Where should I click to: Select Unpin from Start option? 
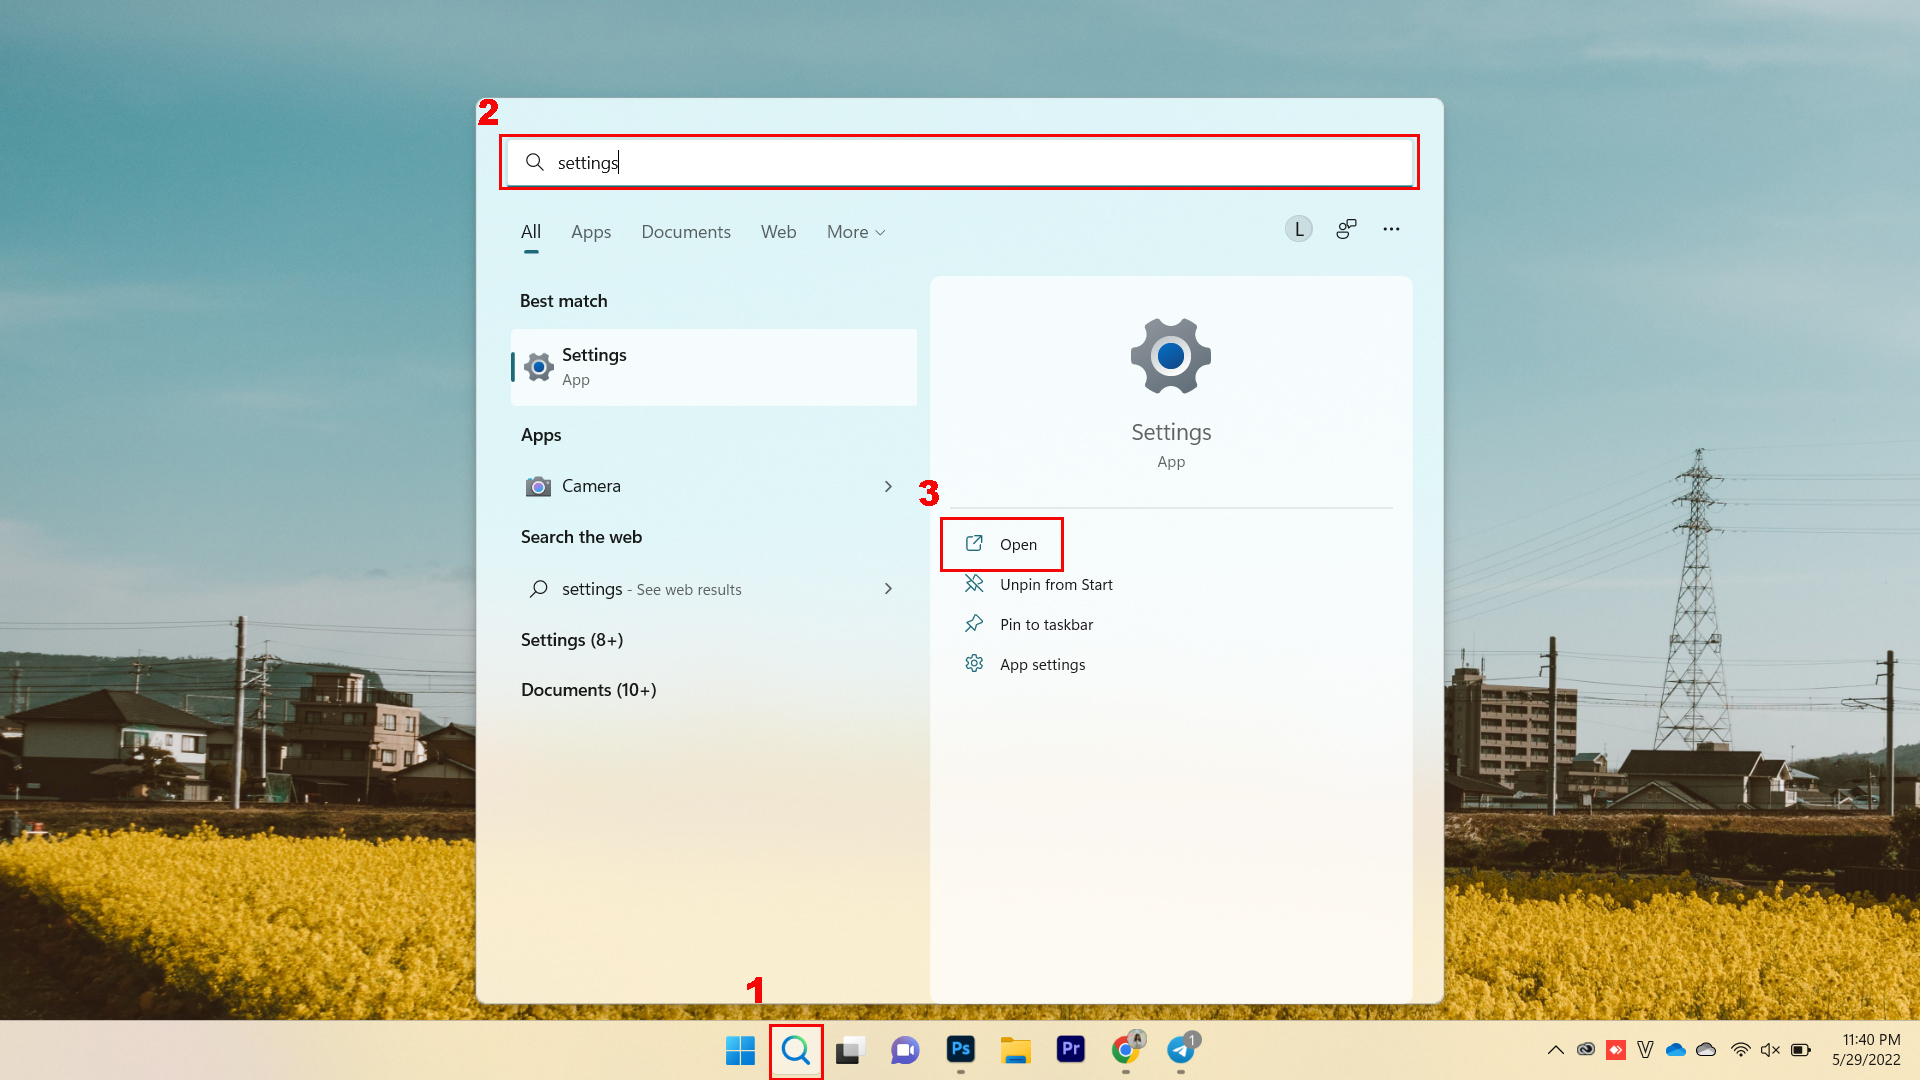1055,583
